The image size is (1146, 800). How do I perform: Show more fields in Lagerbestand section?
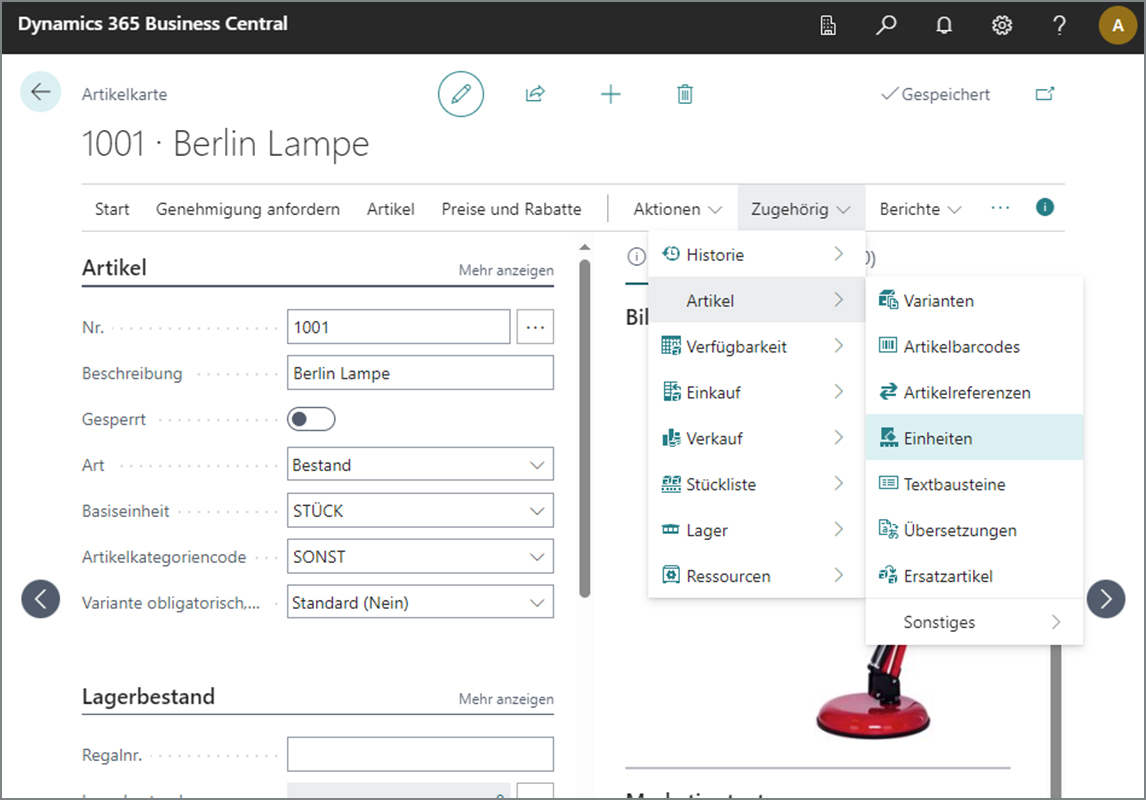point(506,699)
